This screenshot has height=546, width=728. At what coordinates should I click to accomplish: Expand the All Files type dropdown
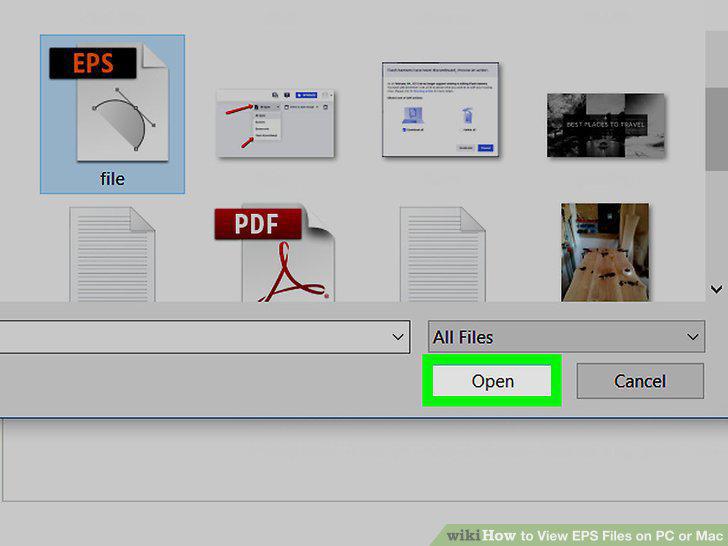tap(566, 337)
